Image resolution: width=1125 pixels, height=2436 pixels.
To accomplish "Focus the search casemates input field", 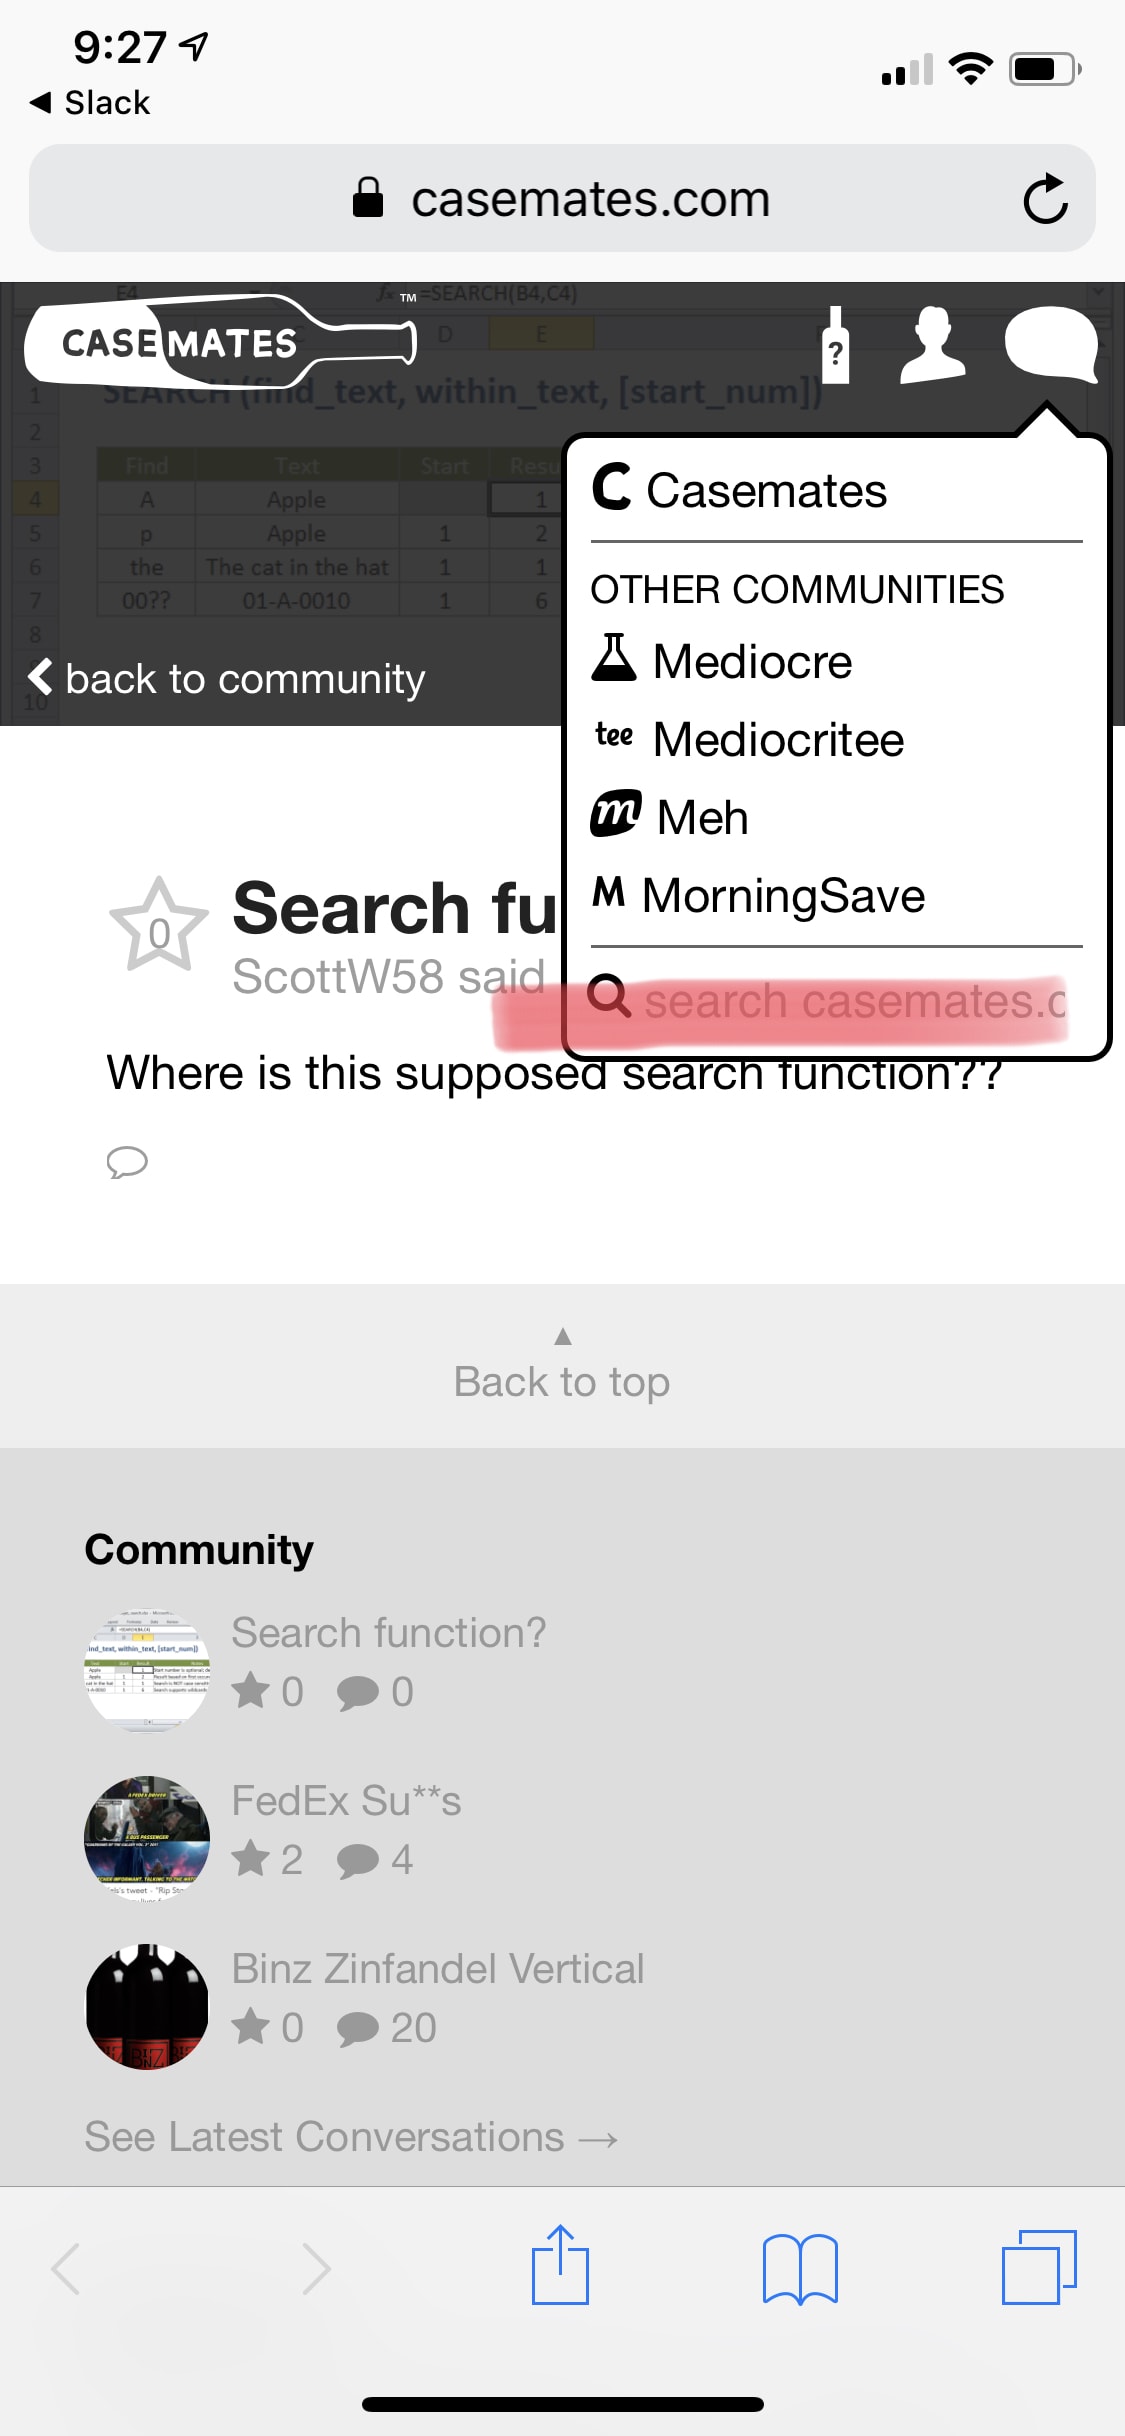I will coord(853,1001).
